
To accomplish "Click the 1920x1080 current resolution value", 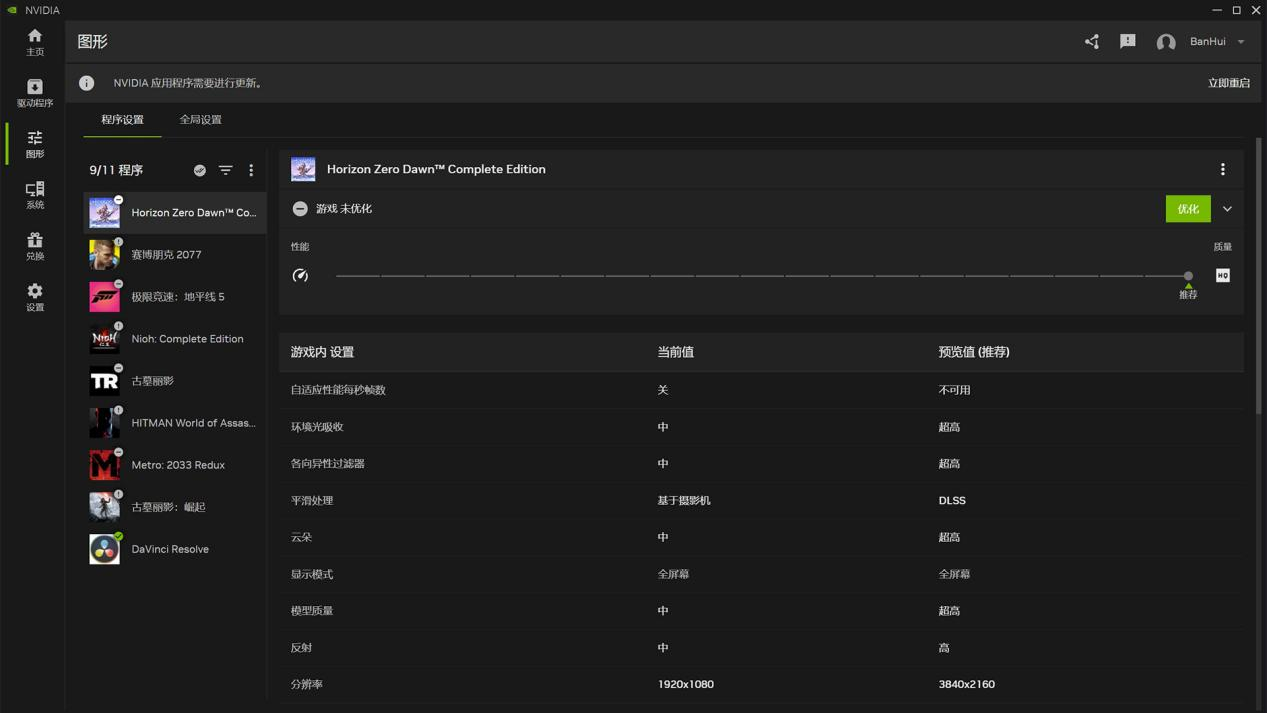I will coord(686,685).
